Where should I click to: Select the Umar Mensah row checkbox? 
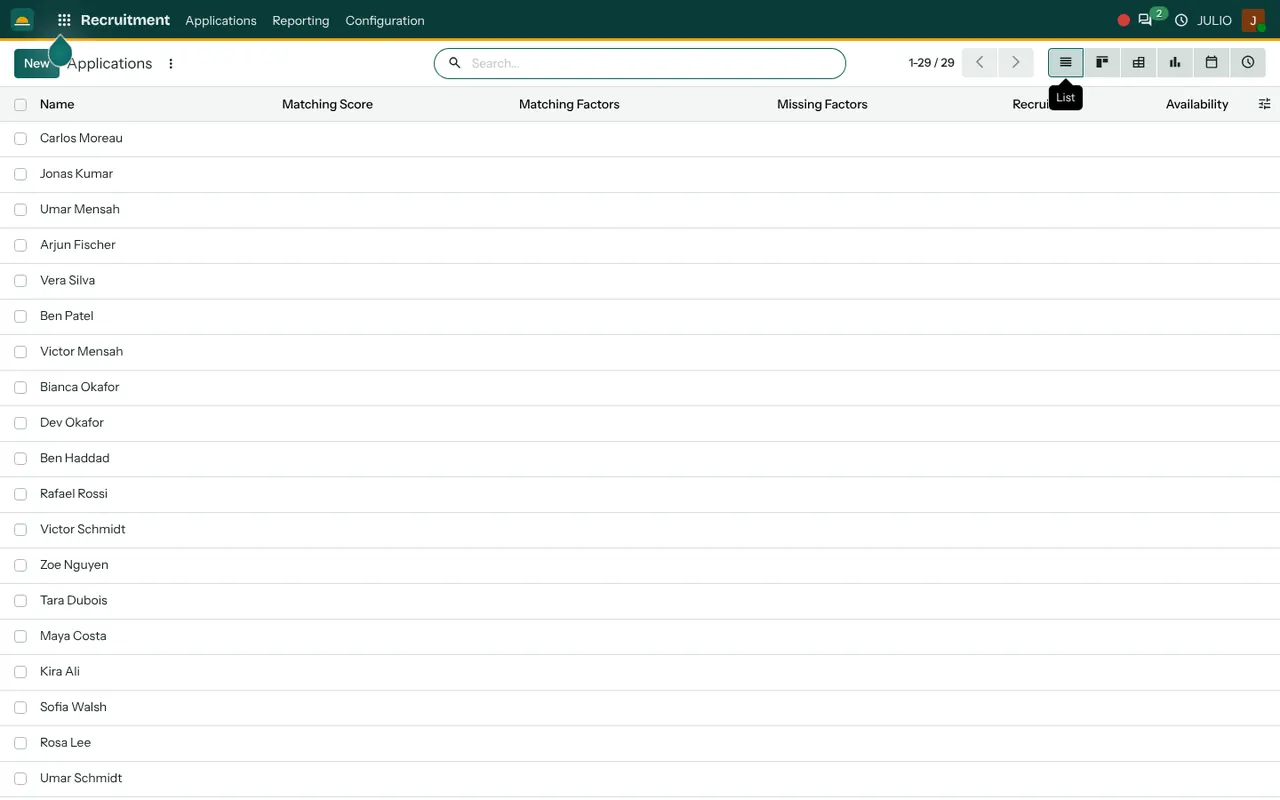tap(20, 210)
